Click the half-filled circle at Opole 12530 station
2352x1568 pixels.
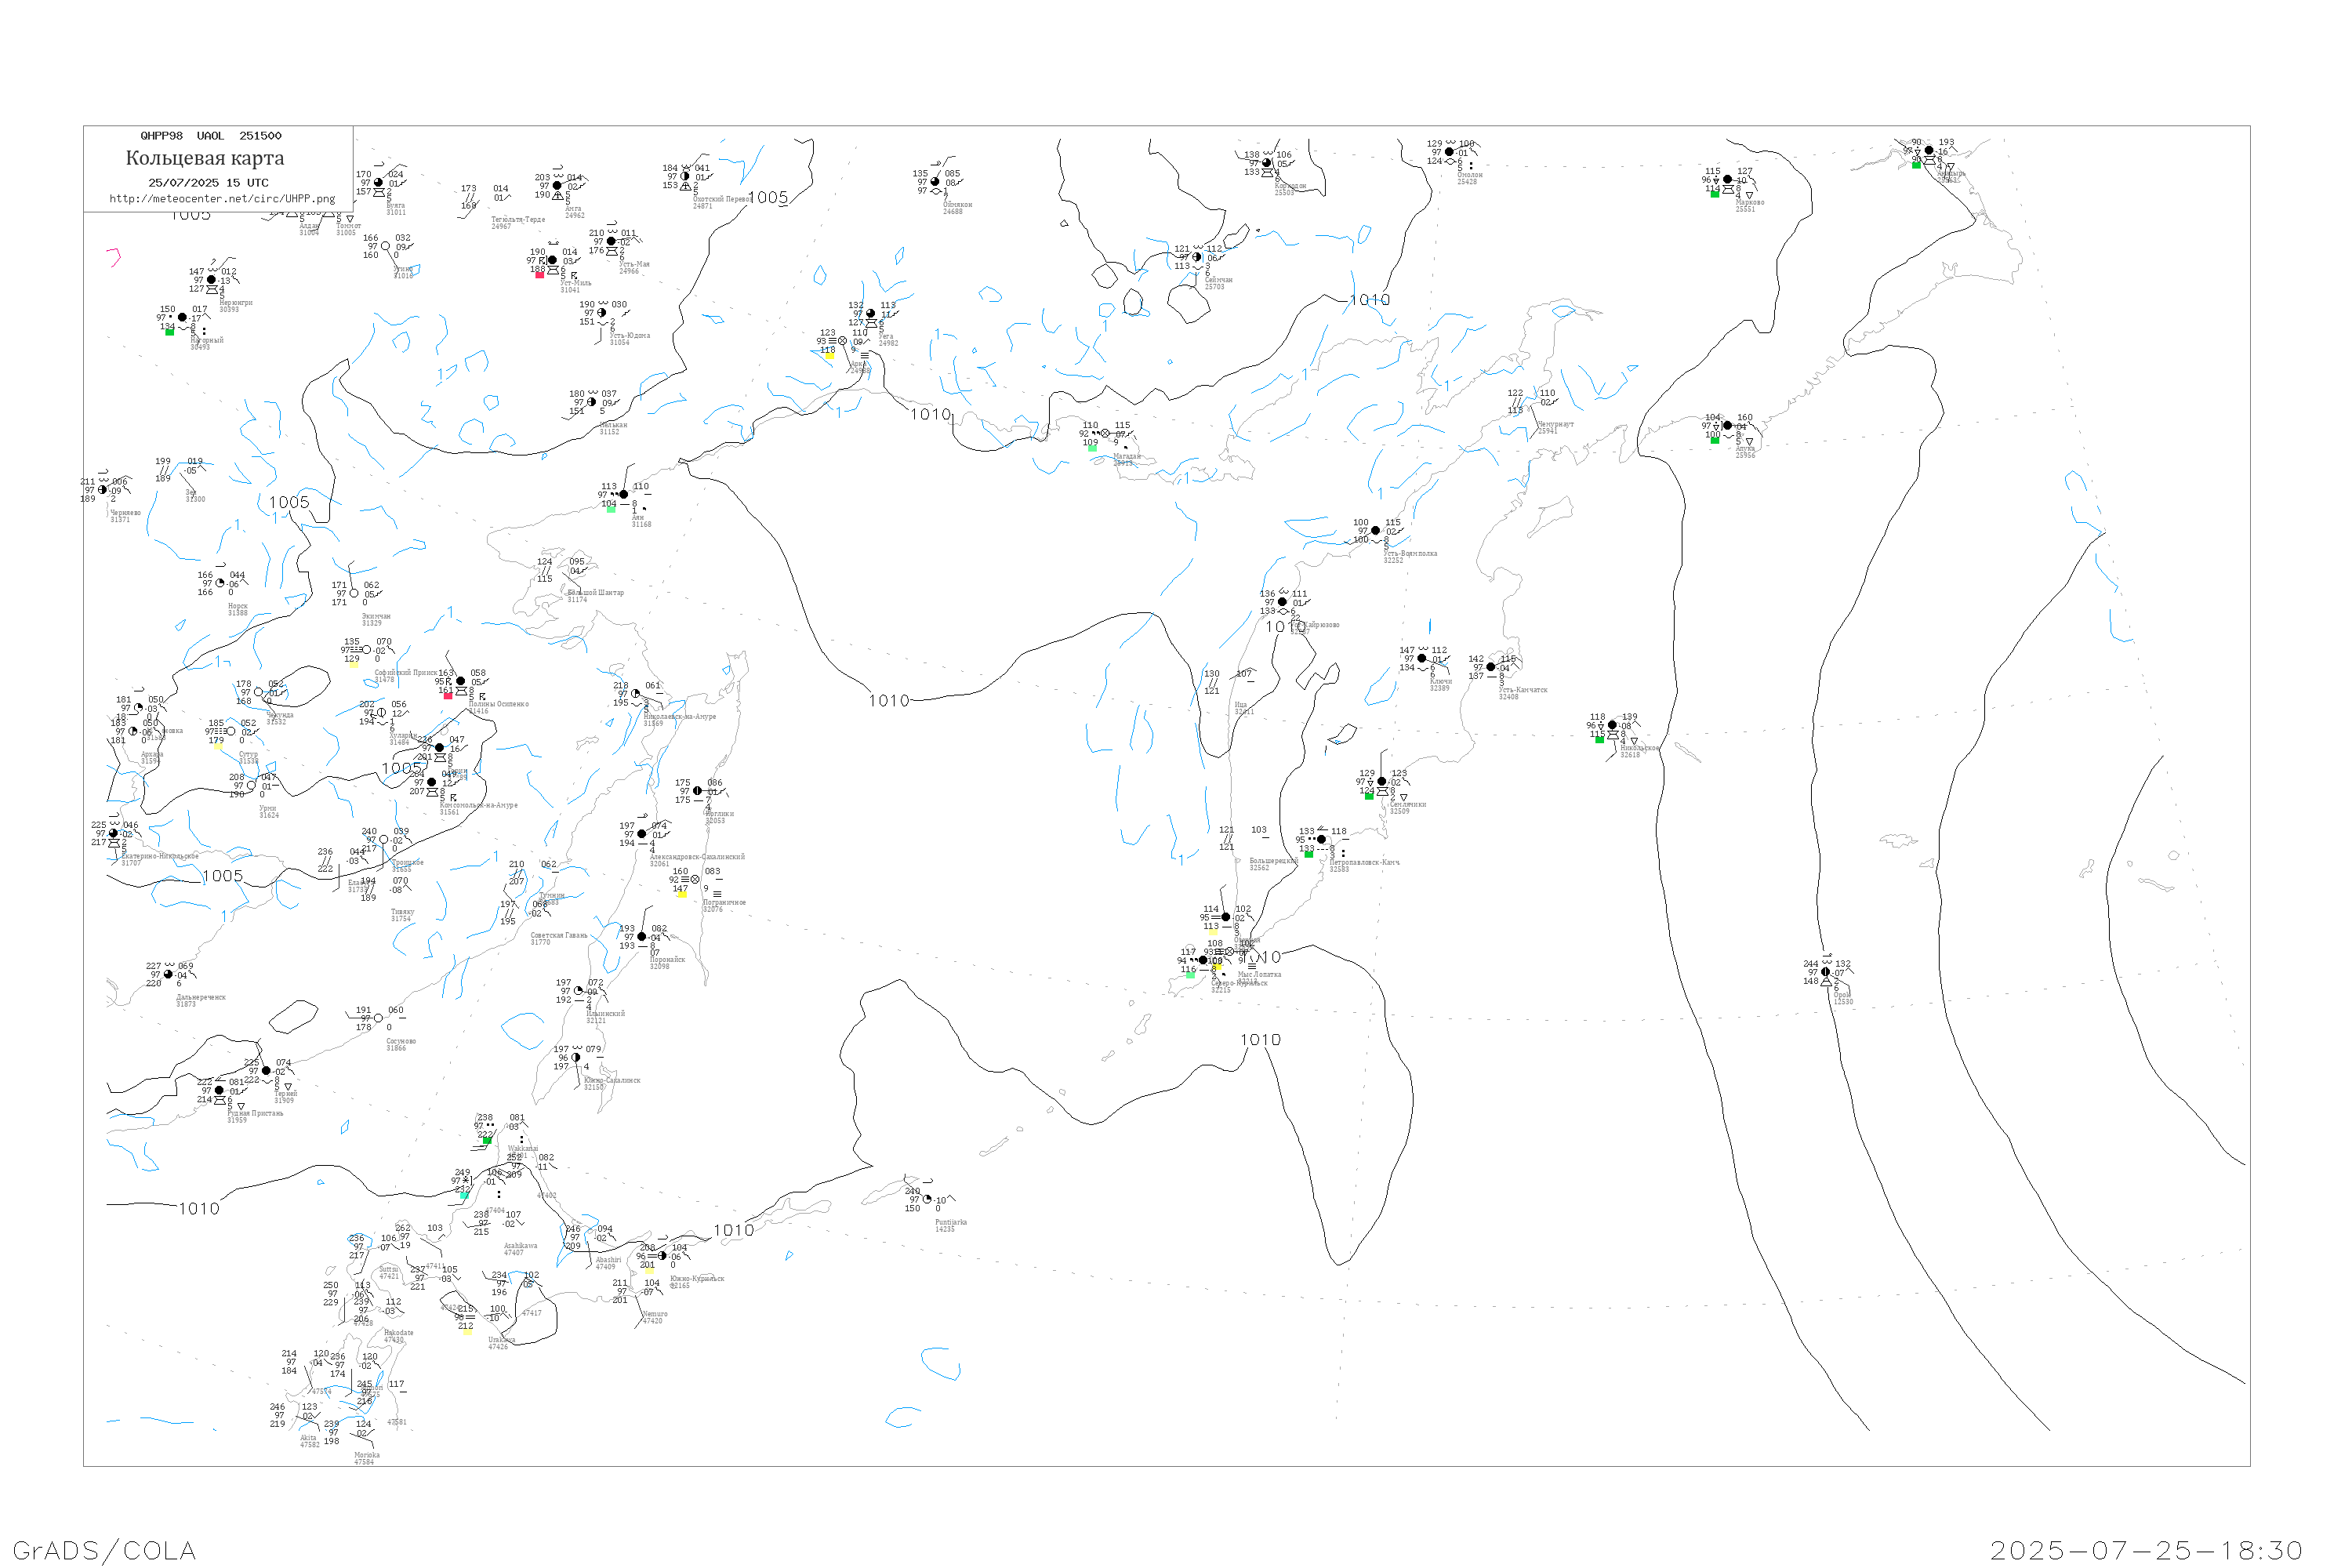click(x=1825, y=972)
